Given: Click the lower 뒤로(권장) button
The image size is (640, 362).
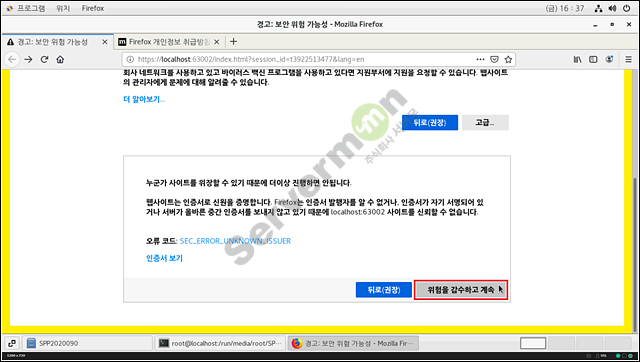Looking at the screenshot, I should (384, 290).
